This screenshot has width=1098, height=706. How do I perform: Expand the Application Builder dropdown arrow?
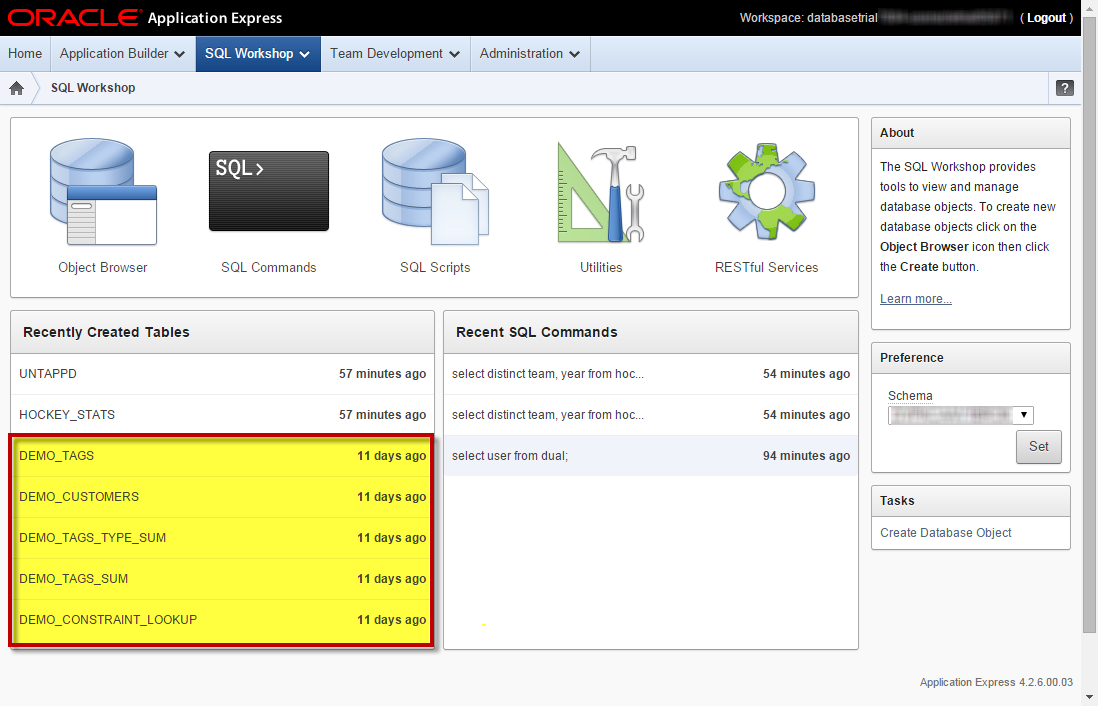point(179,55)
